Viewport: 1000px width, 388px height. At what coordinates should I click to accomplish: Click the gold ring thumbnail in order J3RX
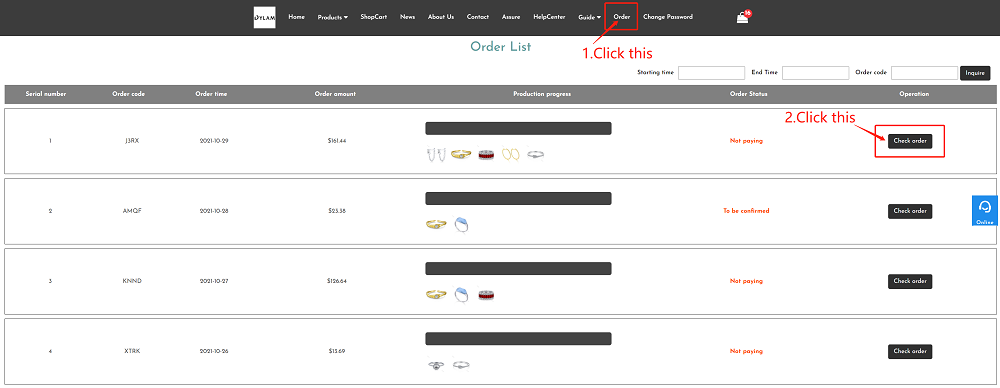461,154
